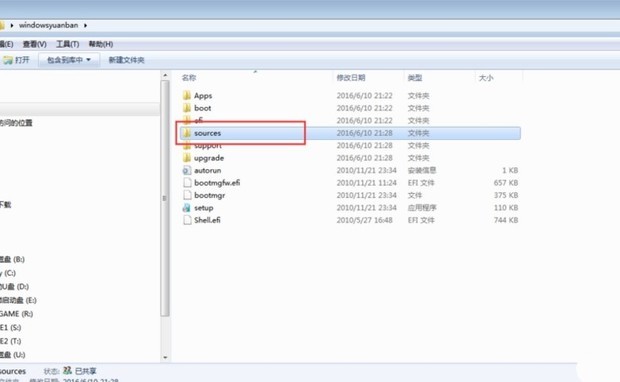The image size is (620, 382).
Task: Click the navigation pane scrollbar thumb
Action: 165,198
